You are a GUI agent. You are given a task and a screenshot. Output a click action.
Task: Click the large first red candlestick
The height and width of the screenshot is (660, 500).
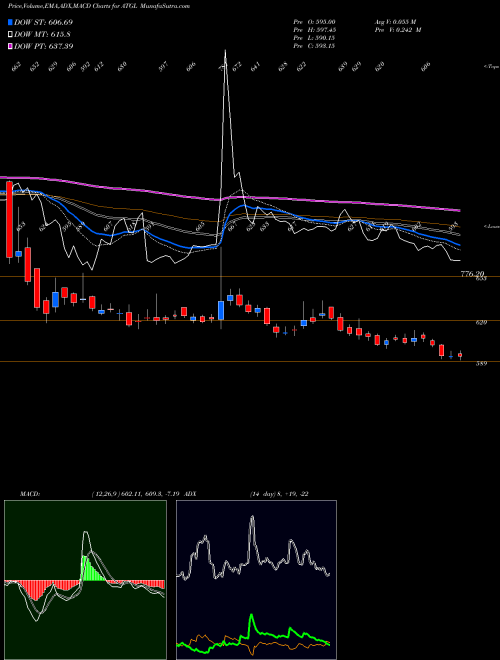[x=9, y=219]
